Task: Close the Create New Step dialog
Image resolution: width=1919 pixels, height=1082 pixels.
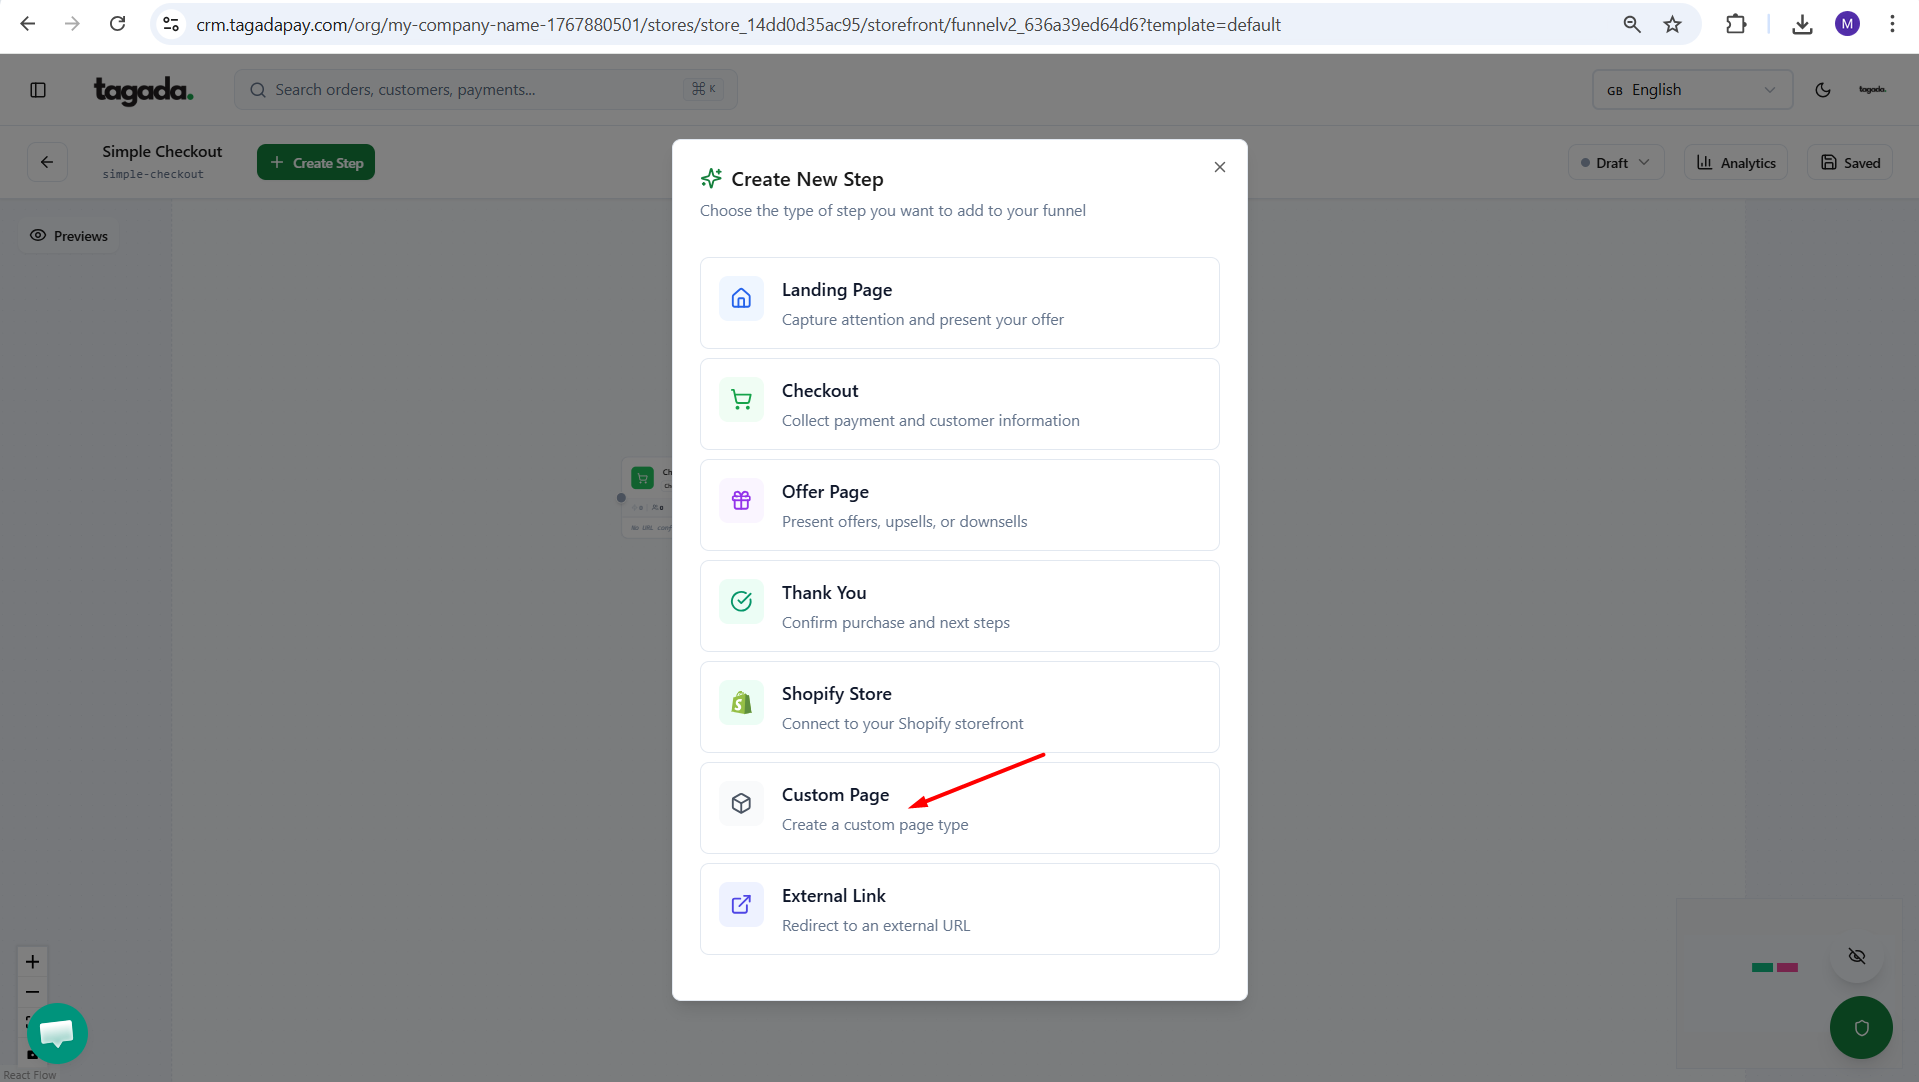Action: [1219, 167]
